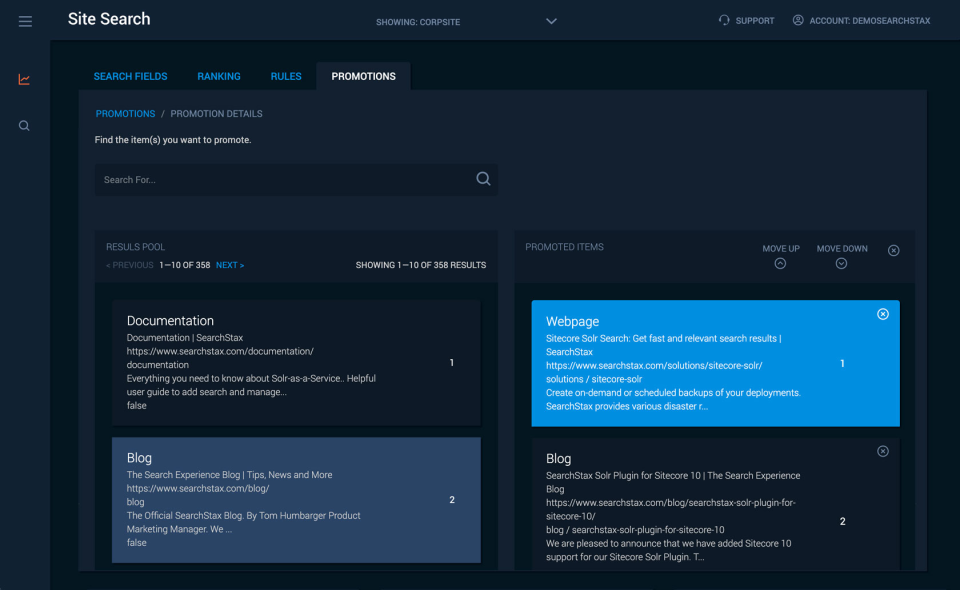Switch to the Promotions tab
Screen dimensions: 960x590
click(362, 75)
